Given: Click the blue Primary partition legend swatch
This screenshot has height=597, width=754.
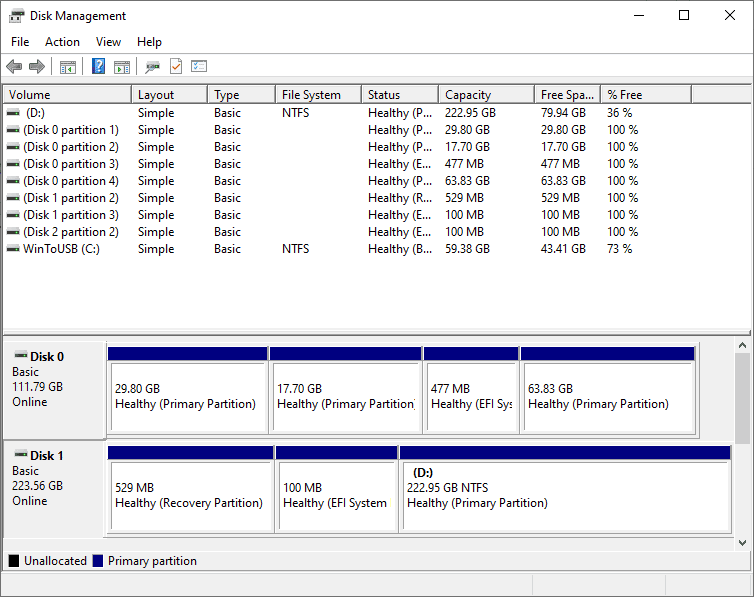Looking at the screenshot, I should (x=98, y=561).
